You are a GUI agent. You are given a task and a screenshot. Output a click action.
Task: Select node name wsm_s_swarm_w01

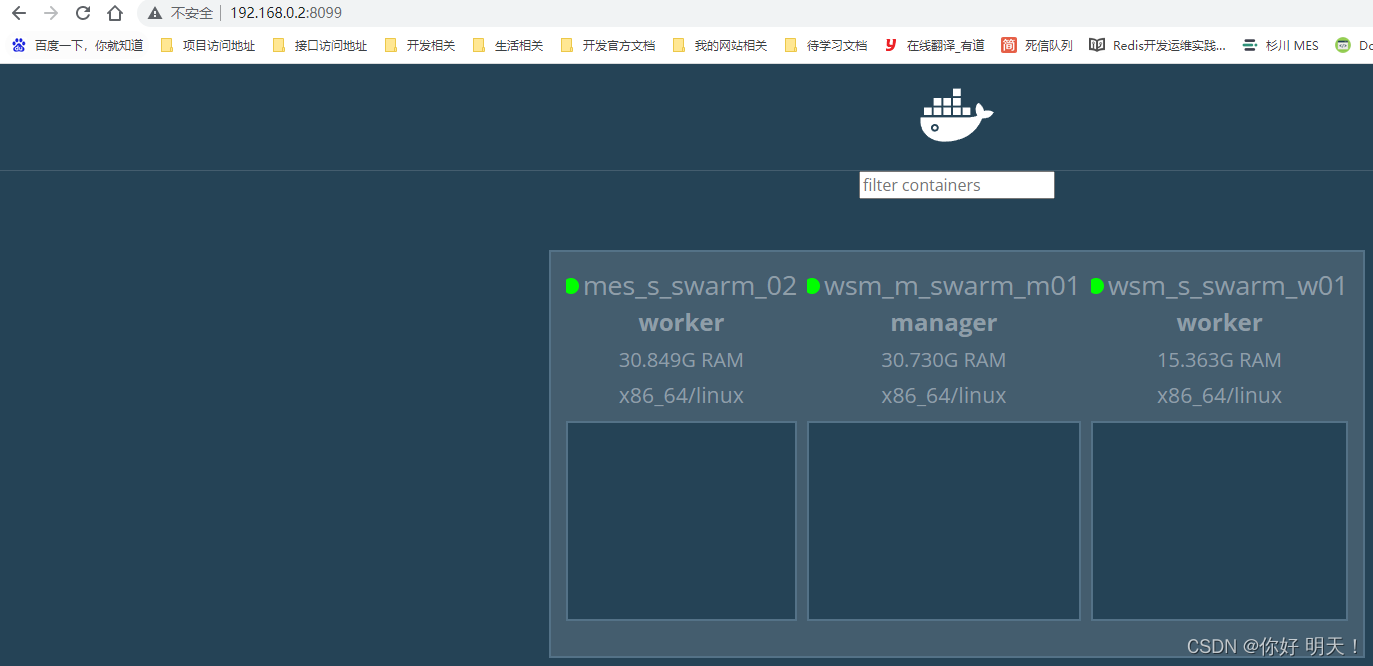pos(1228,286)
